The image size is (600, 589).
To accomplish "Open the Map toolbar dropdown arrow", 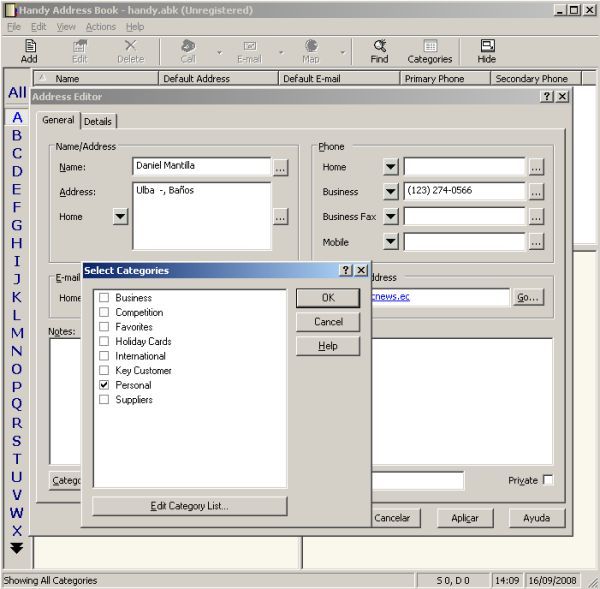I will 342,52.
